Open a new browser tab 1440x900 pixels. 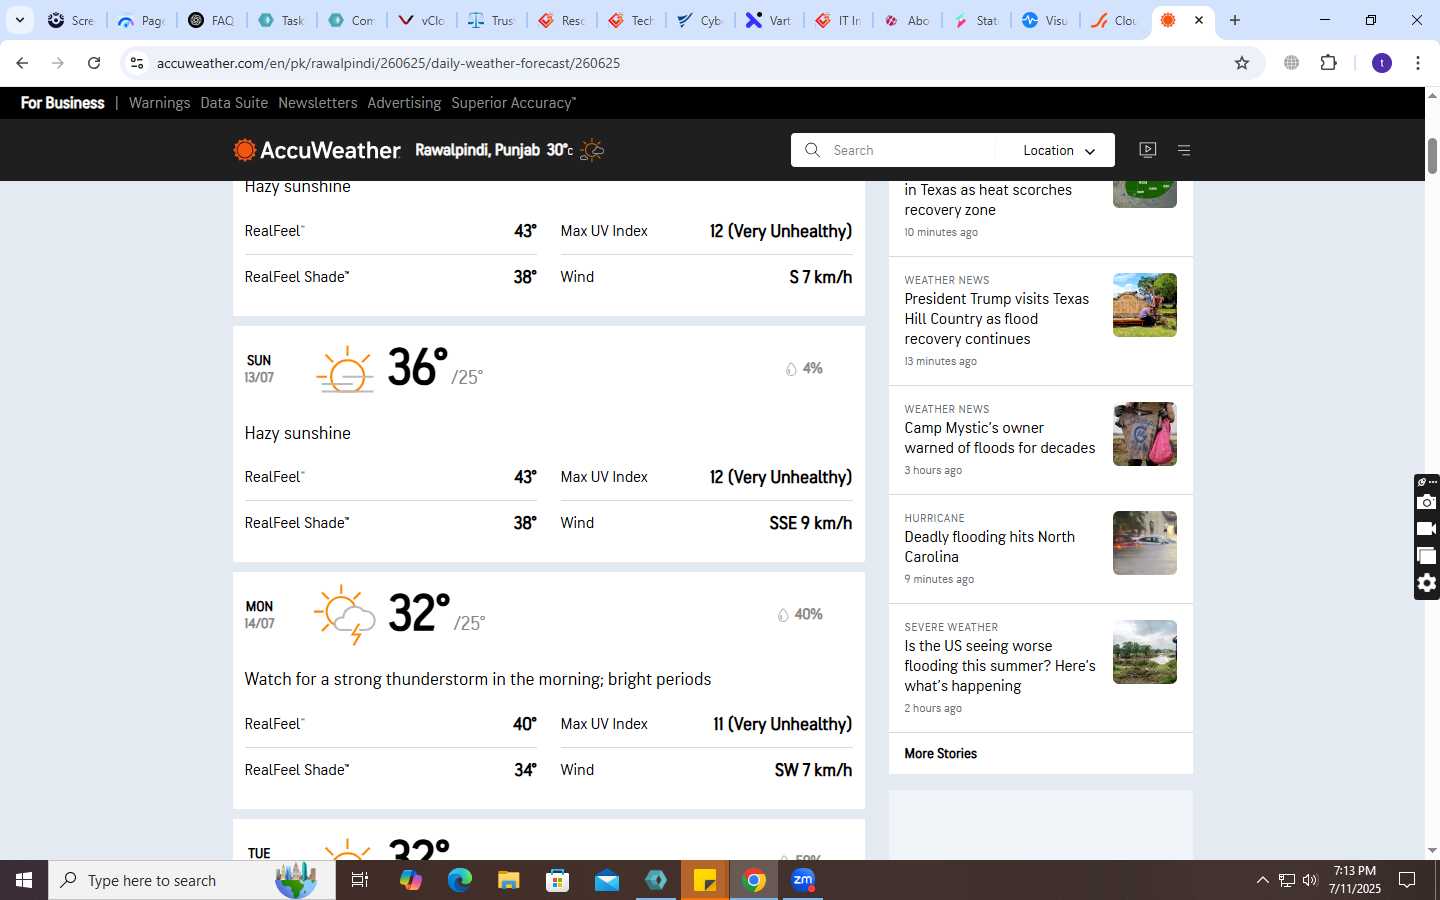pos(1235,20)
